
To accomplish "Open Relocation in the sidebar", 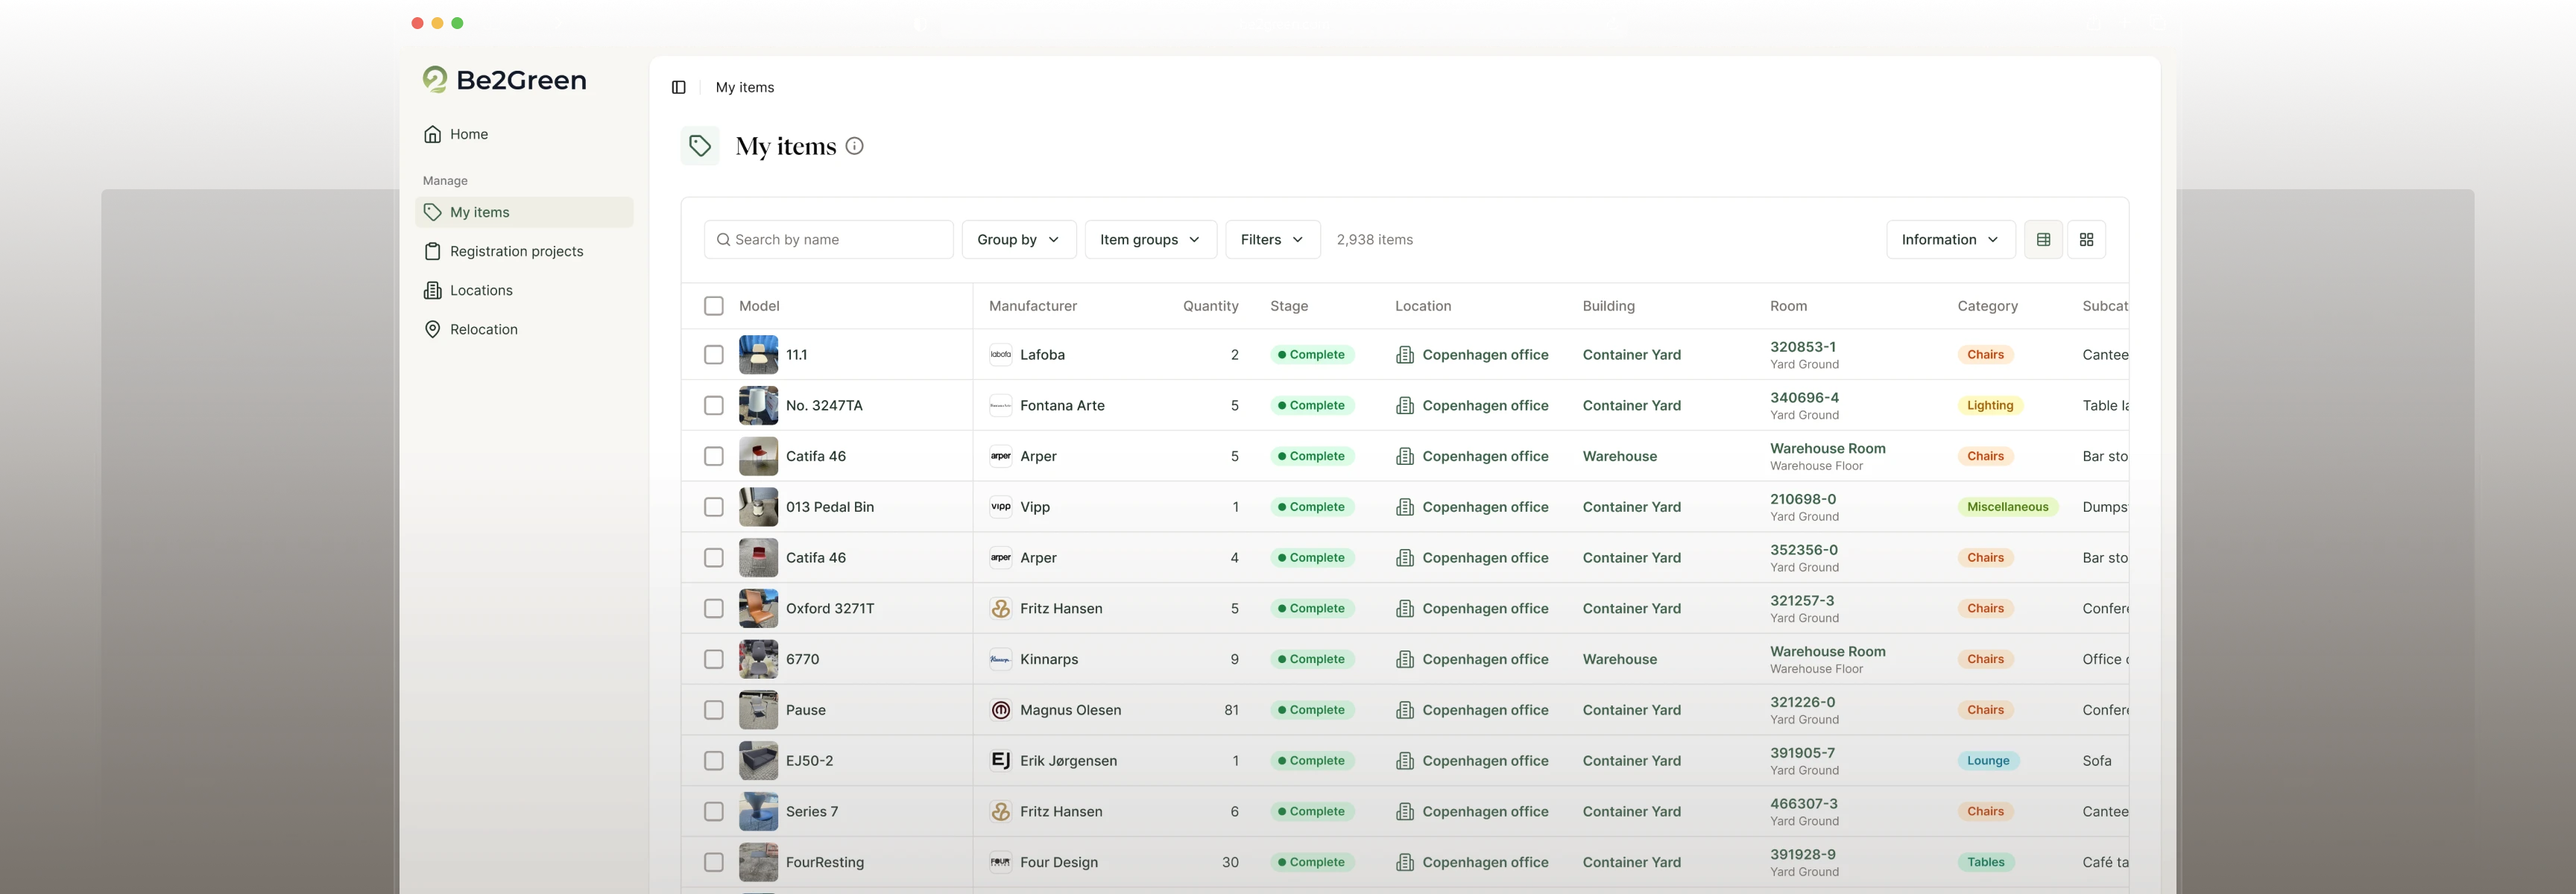I will click(x=483, y=329).
